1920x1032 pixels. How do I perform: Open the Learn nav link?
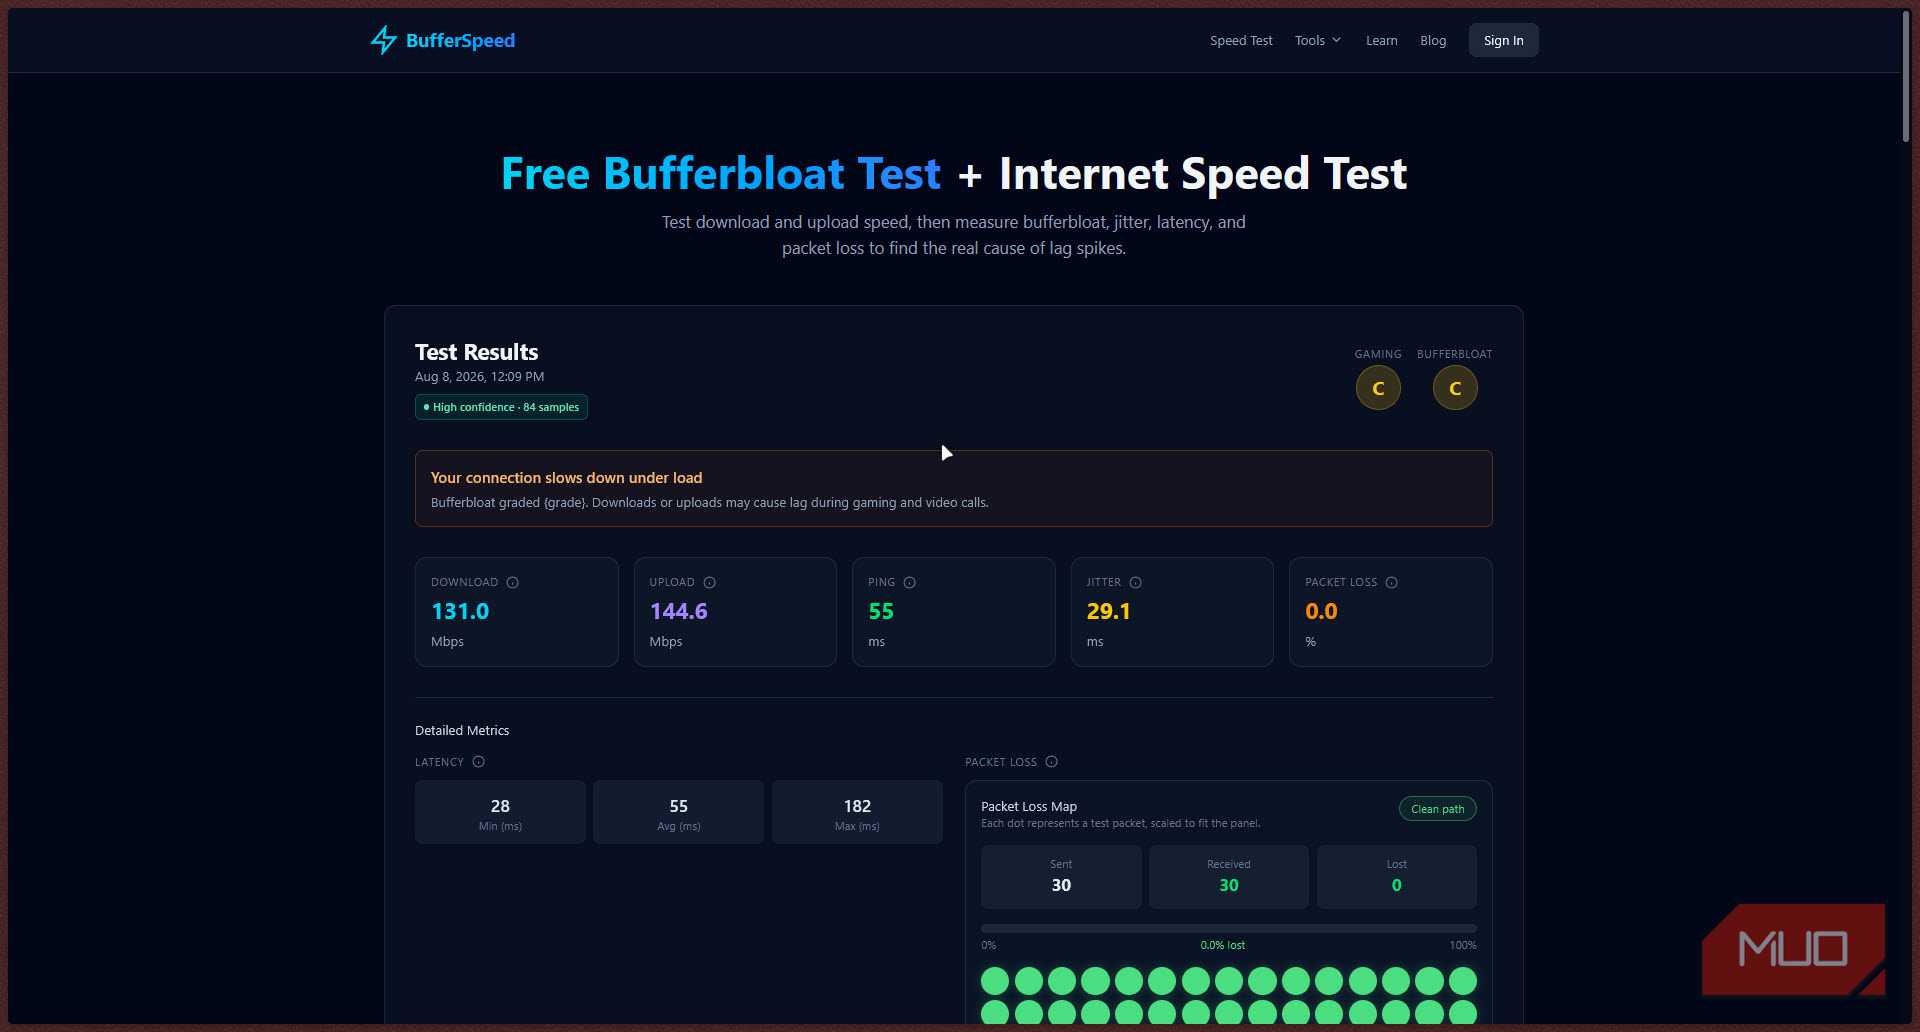1381,40
